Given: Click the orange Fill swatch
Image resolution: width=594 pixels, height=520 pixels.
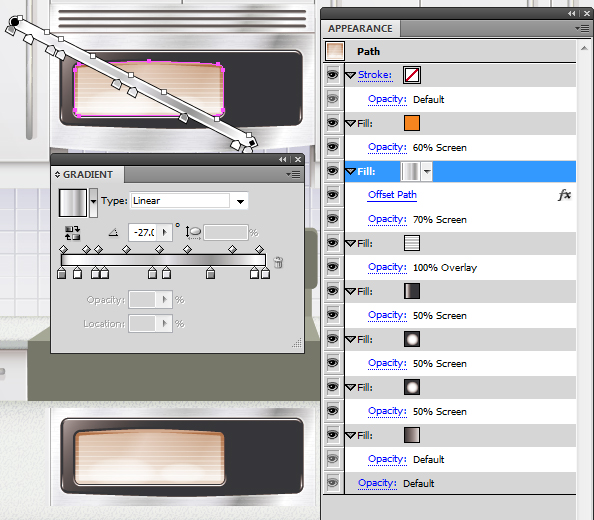Looking at the screenshot, I should (412, 123).
